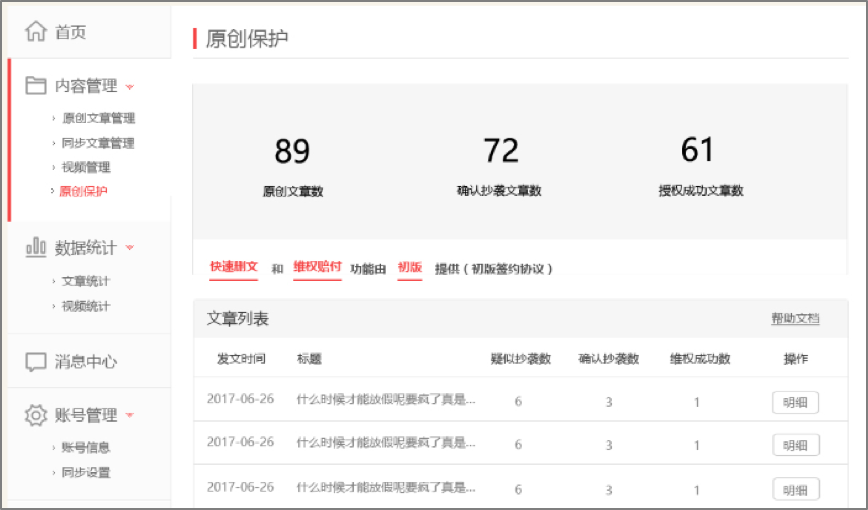Click the home icon beside 首页
The height and width of the screenshot is (510, 868).
[36, 32]
